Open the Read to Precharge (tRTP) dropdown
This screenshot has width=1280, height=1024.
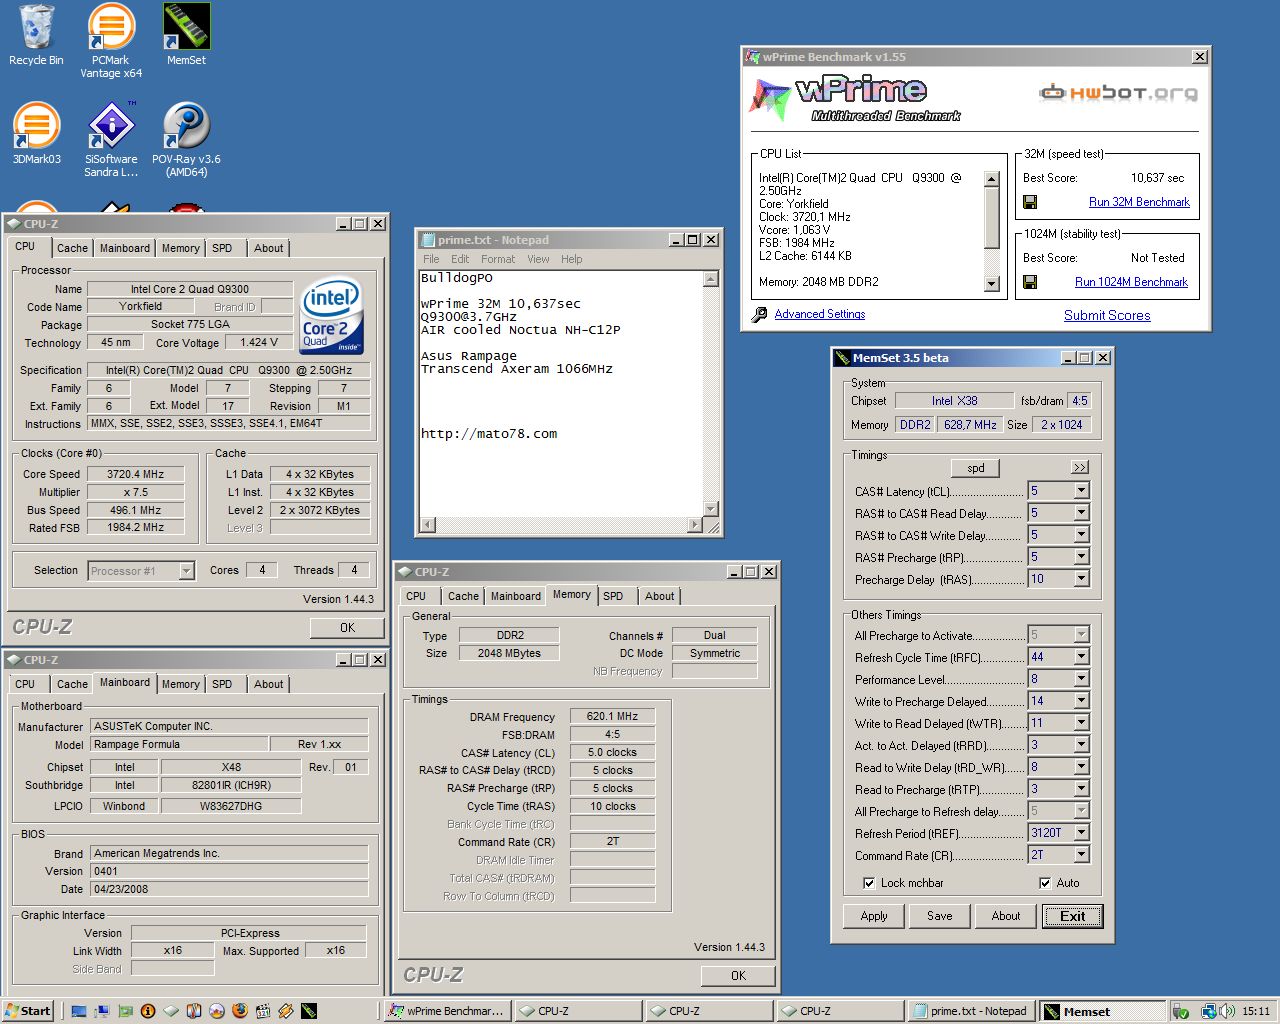click(1081, 789)
